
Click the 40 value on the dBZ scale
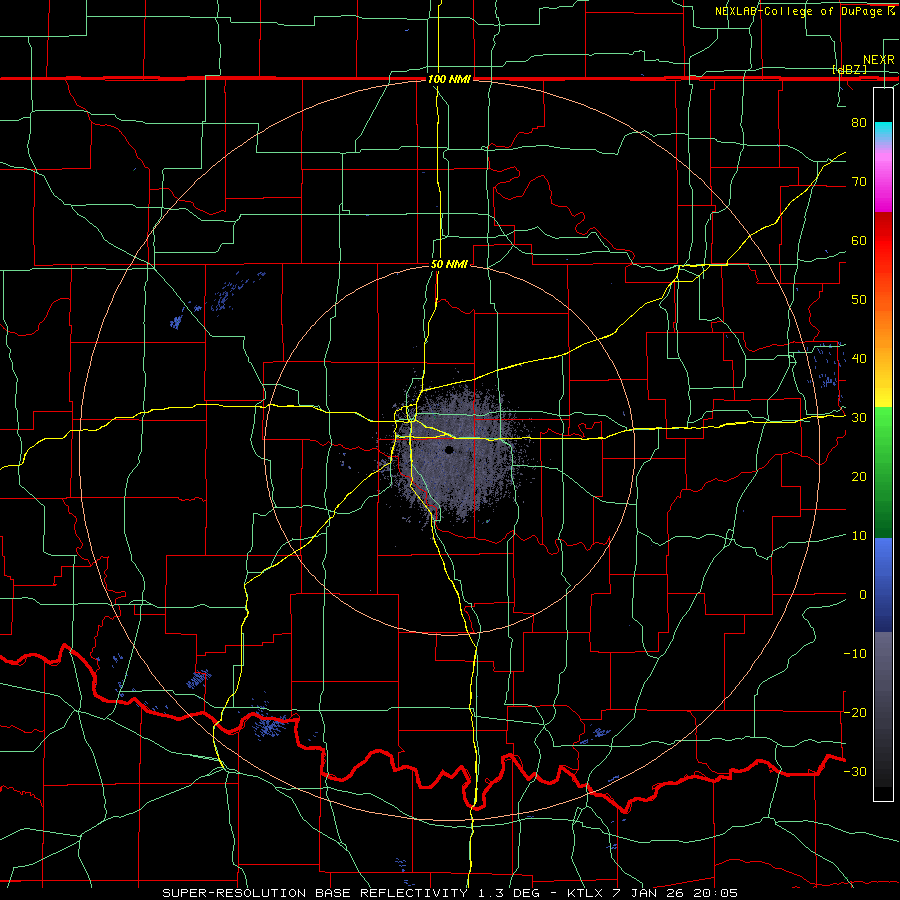click(859, 358)
